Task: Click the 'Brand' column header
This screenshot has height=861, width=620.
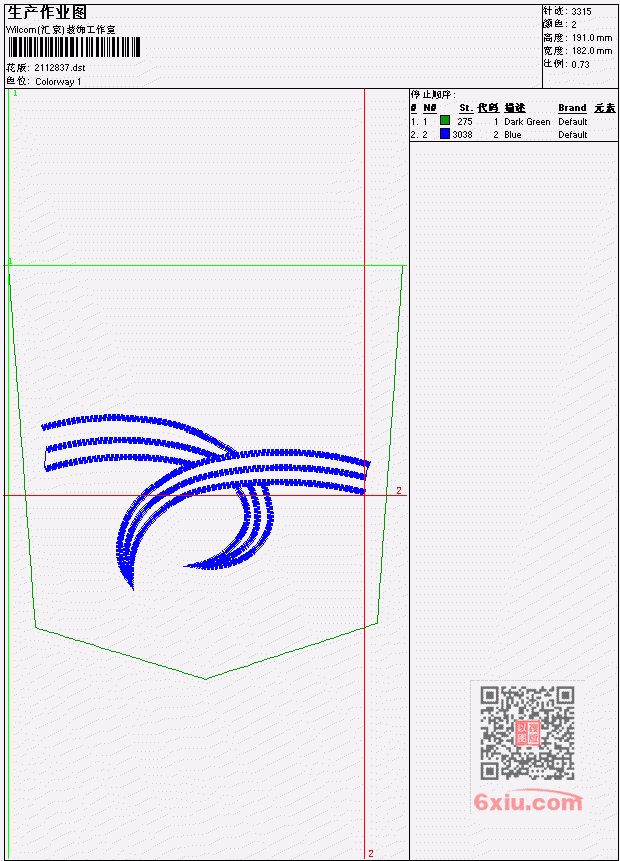Action: click(572, 108)
